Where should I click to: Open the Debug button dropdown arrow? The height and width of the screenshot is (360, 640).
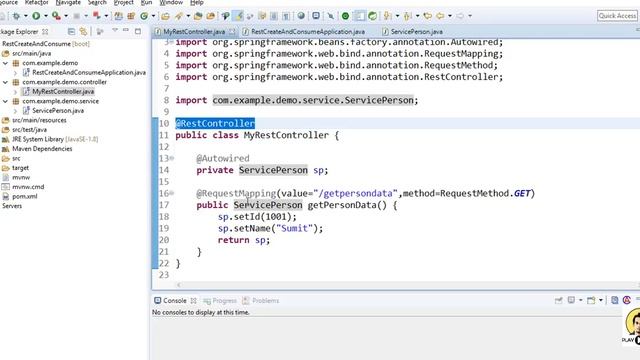click(25, 16)
